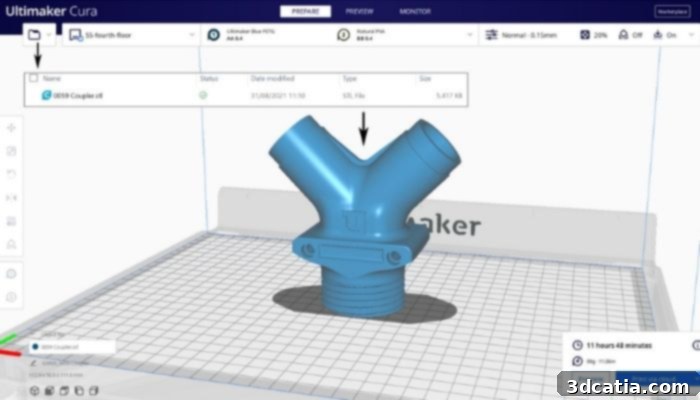Click the pencil icon to edit job name
Viewport: 700px width, 400px height.
pos(33,363)
